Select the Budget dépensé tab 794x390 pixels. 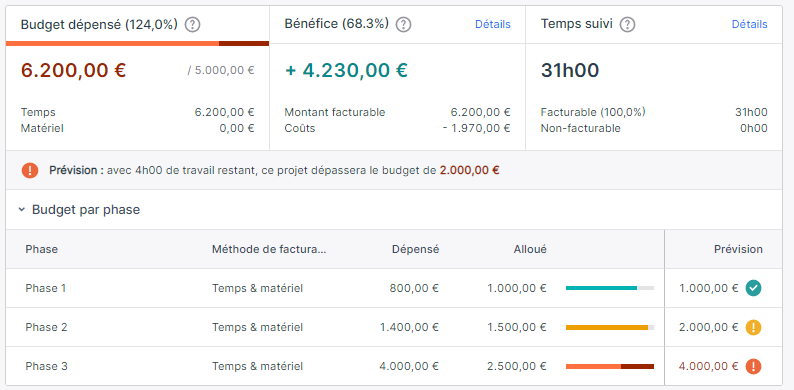(137, 25)
